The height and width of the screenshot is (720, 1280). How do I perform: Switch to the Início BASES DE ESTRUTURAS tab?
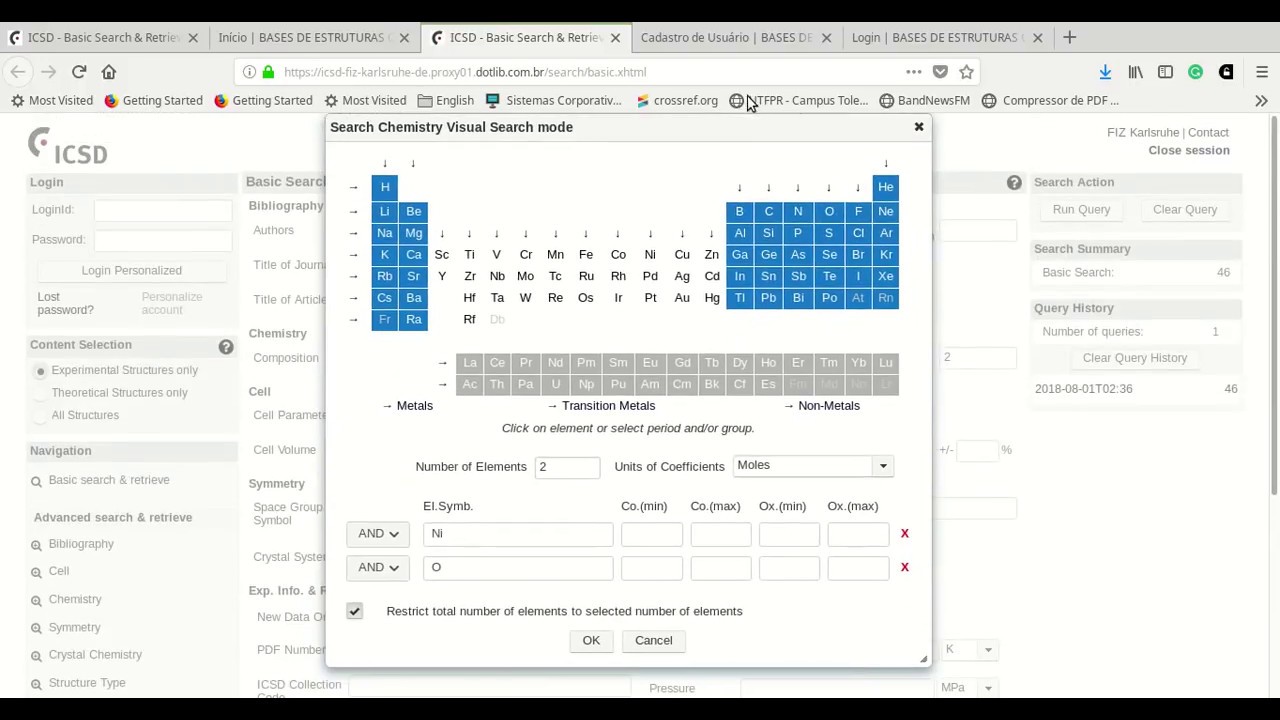pos(314,37)
